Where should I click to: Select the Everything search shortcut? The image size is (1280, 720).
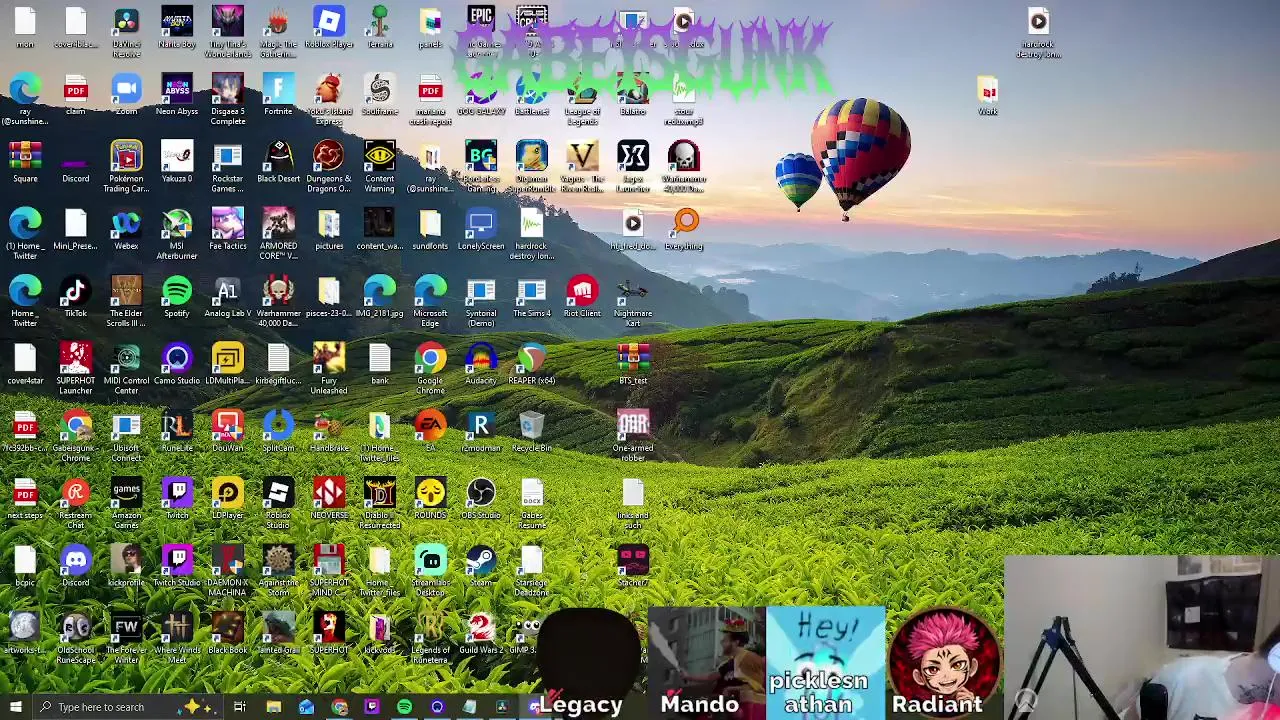[684, 229]
